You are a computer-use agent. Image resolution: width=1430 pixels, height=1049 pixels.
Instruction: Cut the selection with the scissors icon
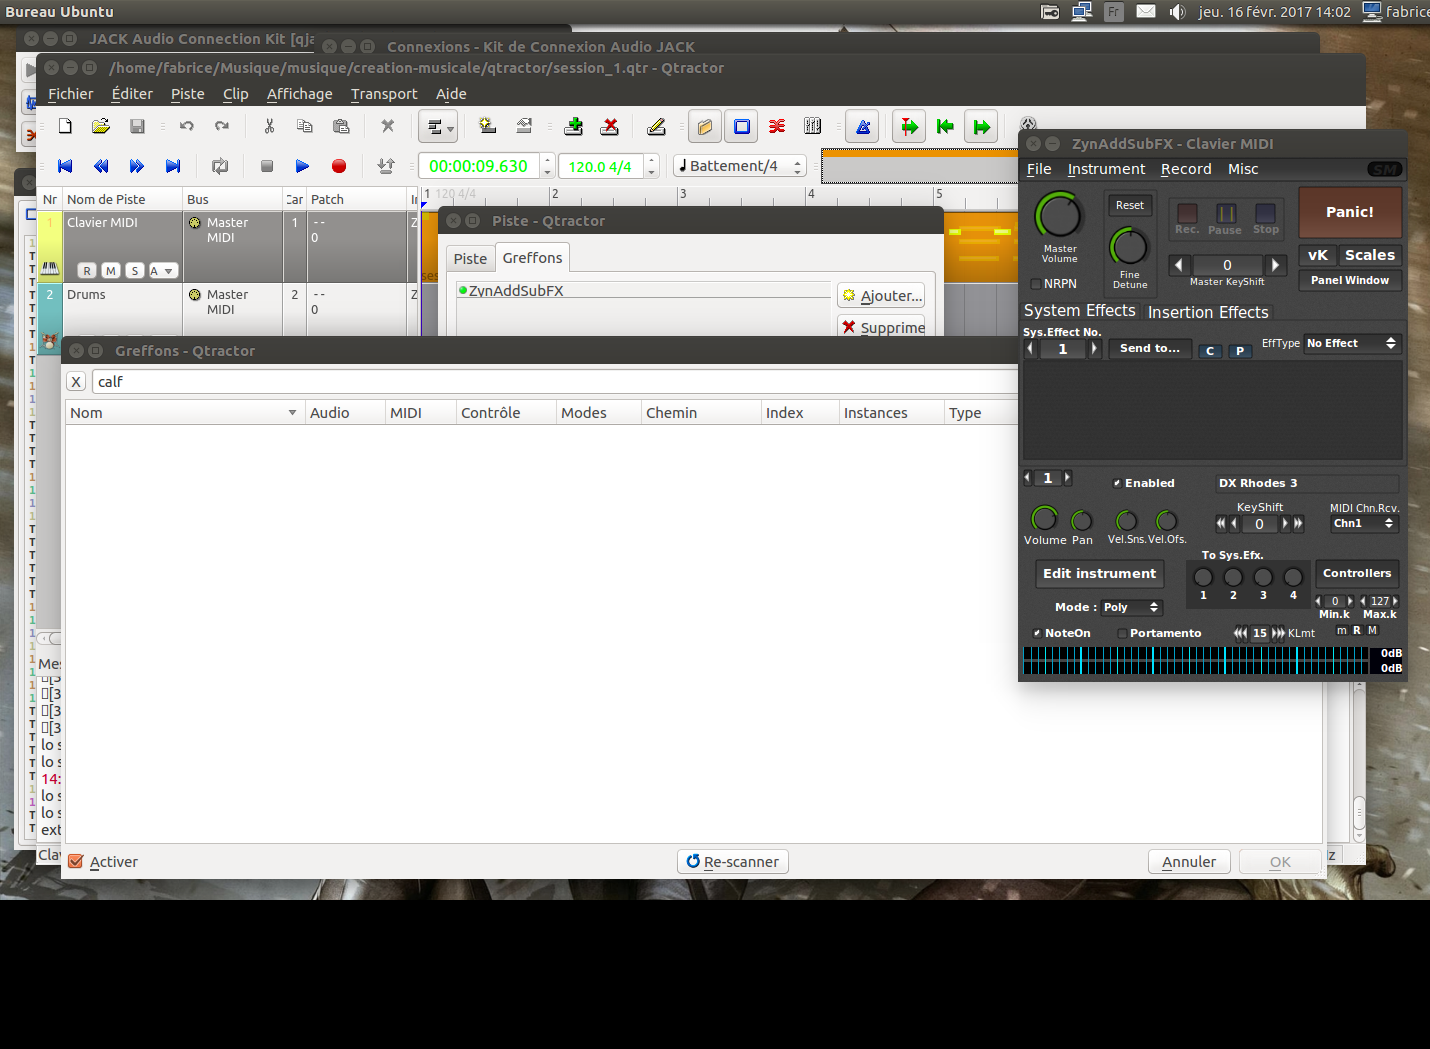[269, 126]
